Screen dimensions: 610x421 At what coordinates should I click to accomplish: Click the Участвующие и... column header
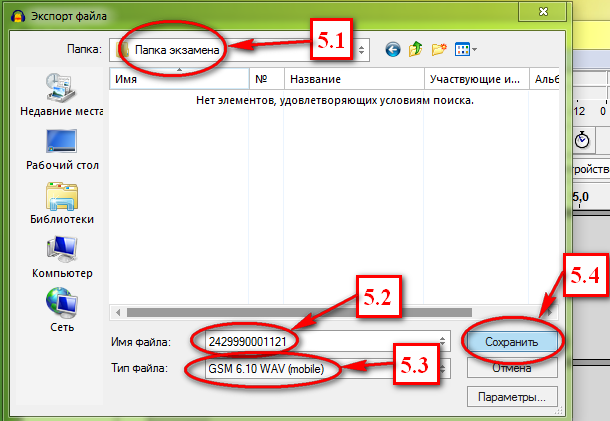point(474,79)
